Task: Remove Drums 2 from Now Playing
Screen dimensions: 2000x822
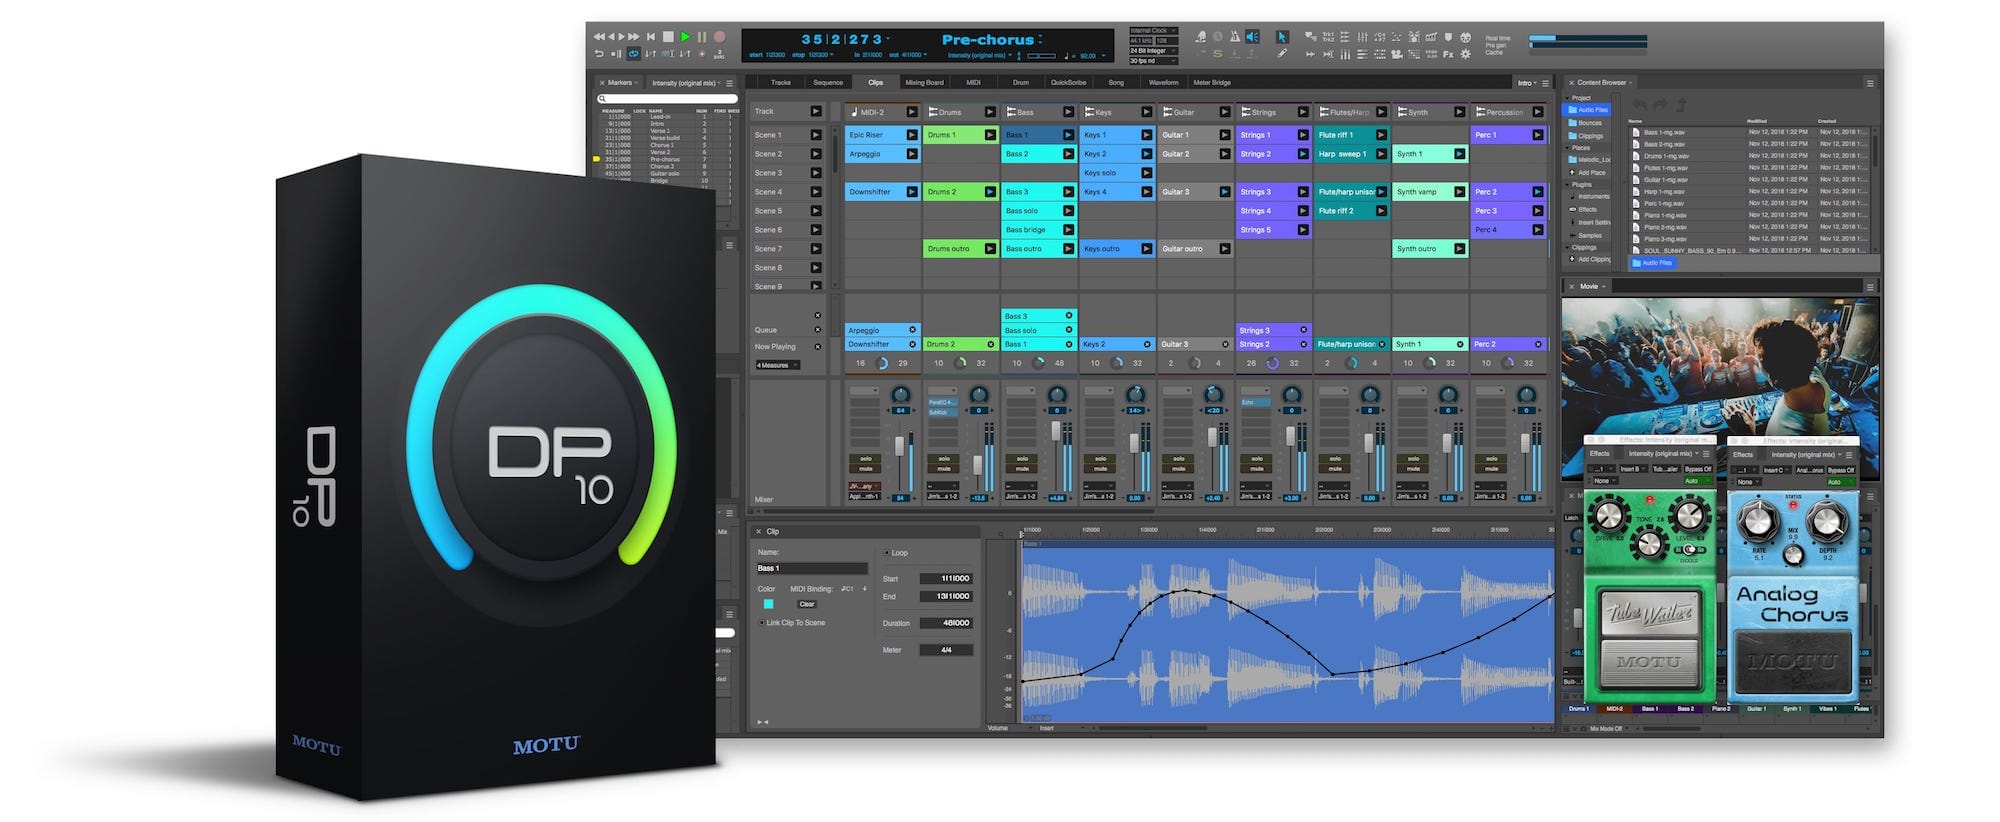Action: click(x=991, y=344)
